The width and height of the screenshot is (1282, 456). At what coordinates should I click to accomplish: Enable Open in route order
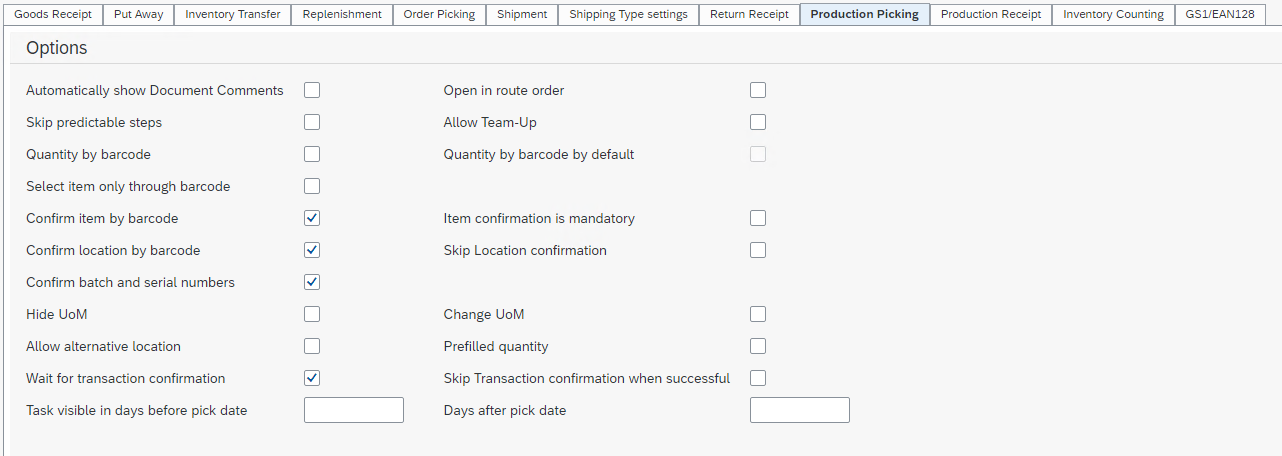point(758,90)
